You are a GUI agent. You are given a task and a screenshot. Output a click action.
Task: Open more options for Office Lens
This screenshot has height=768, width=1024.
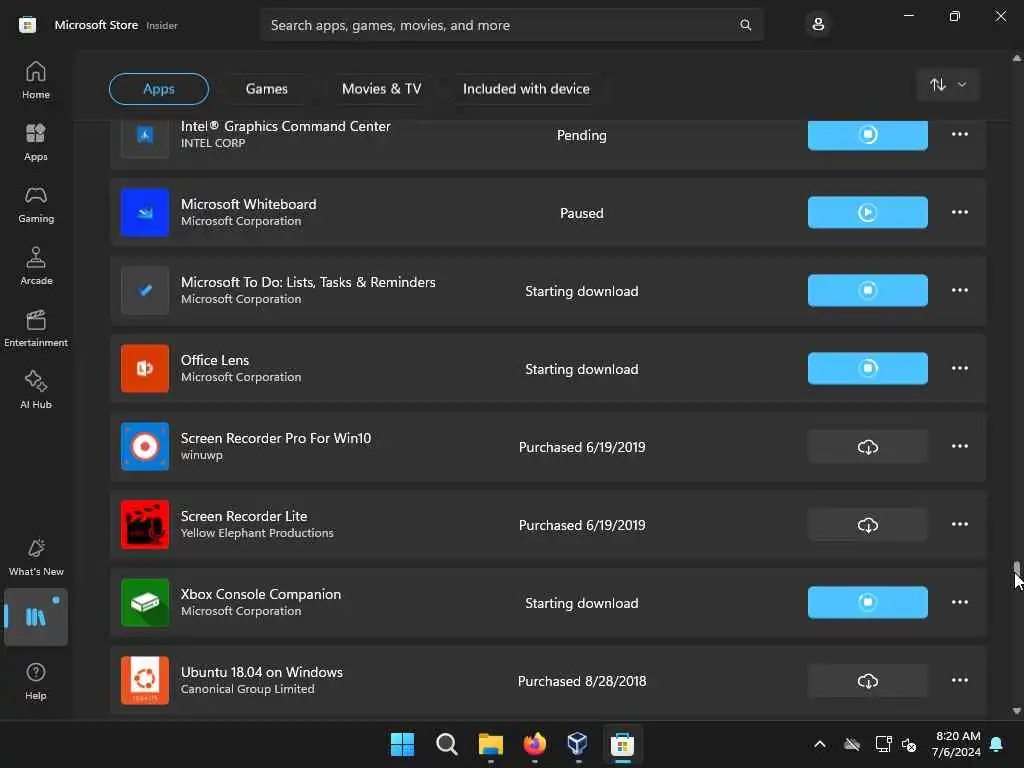[x=959, y=368]
